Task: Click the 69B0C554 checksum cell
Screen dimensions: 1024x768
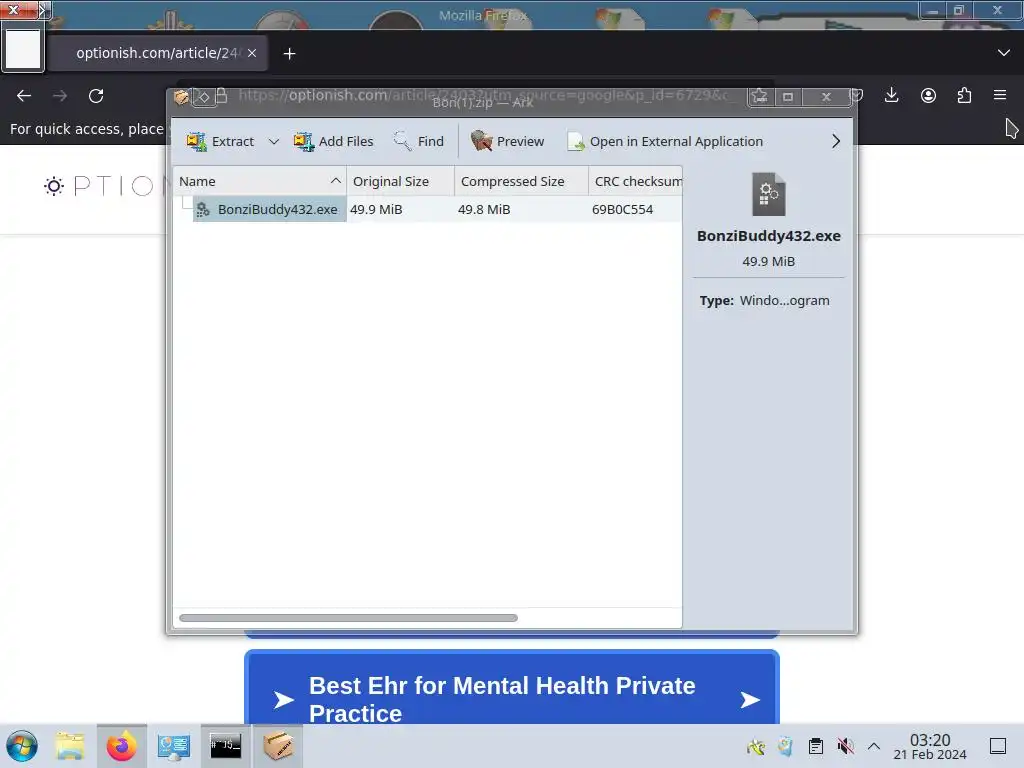Action: [x=622, y=210]
